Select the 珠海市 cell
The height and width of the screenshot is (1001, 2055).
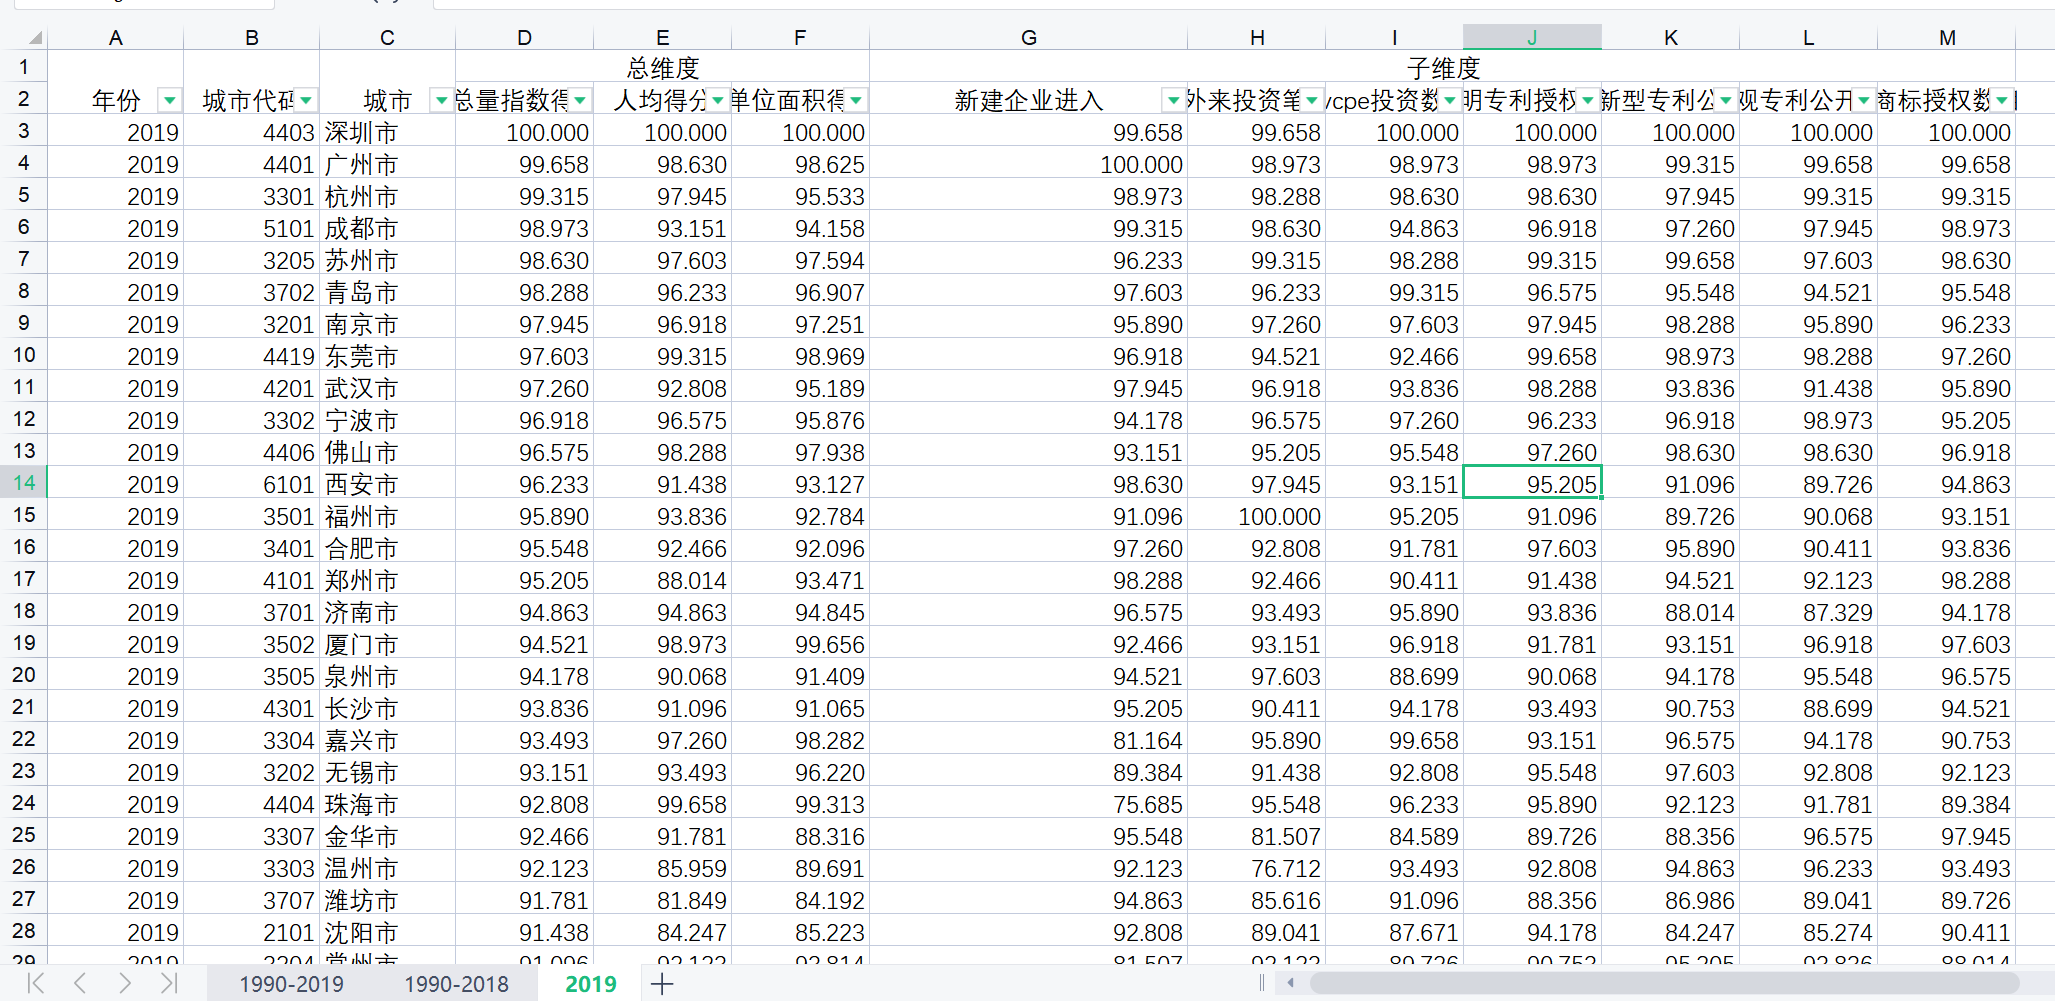point(388,804)
